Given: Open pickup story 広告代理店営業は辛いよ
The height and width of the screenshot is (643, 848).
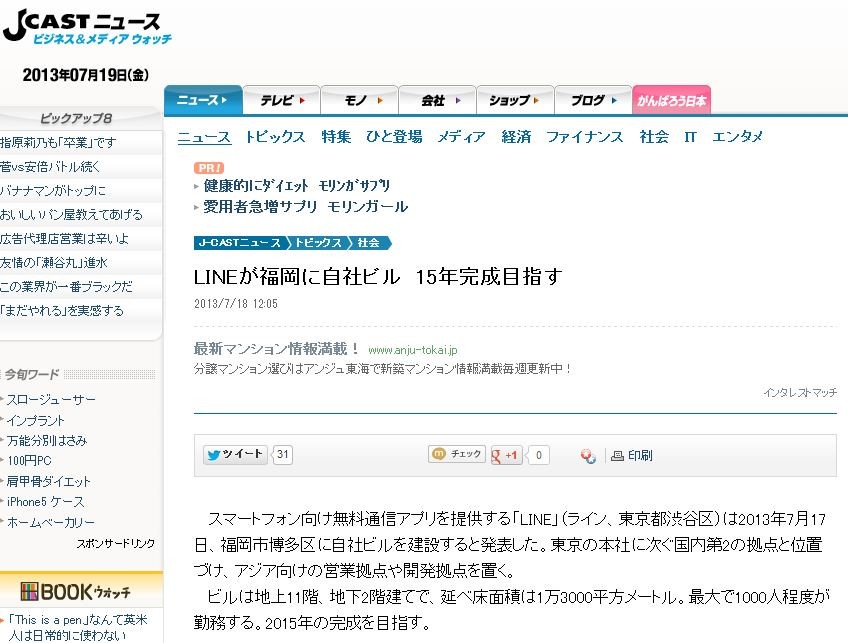Looking at the screenshot, I should coord(64,238).
